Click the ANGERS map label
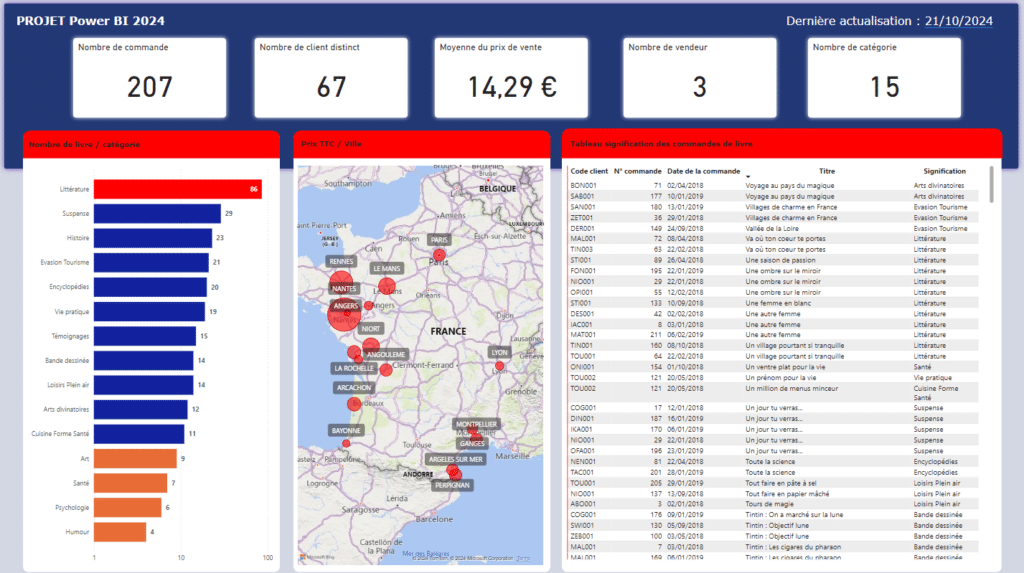 [x=346, y=306]
